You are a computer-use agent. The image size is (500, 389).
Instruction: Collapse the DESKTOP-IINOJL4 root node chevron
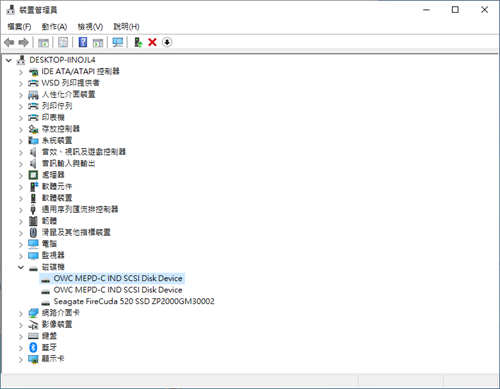[9, 60]
